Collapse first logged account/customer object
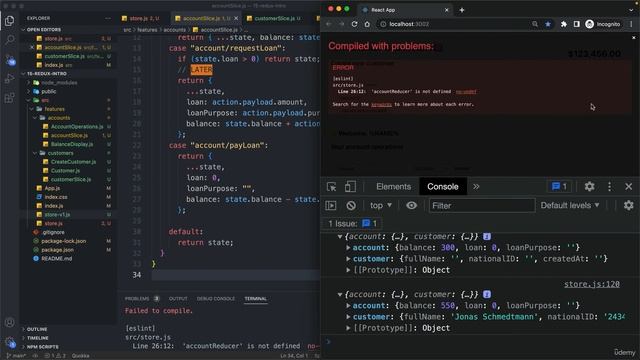This screenshot has height=360, width=640. pyautogui.click(x=340, y=237)
